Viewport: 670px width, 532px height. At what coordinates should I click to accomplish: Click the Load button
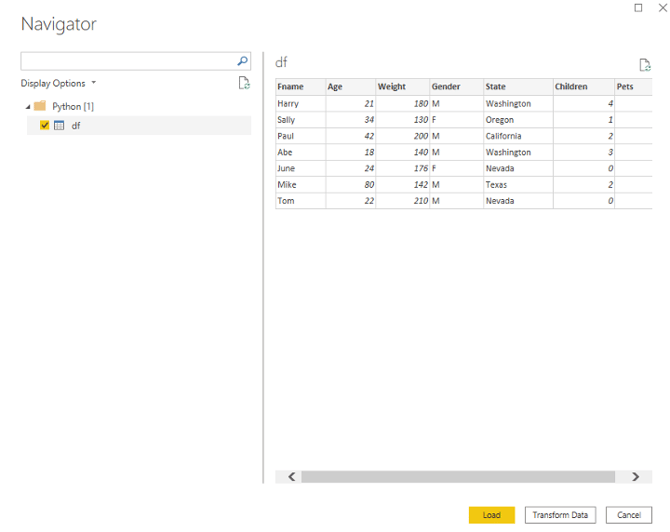tap(491, 515)
